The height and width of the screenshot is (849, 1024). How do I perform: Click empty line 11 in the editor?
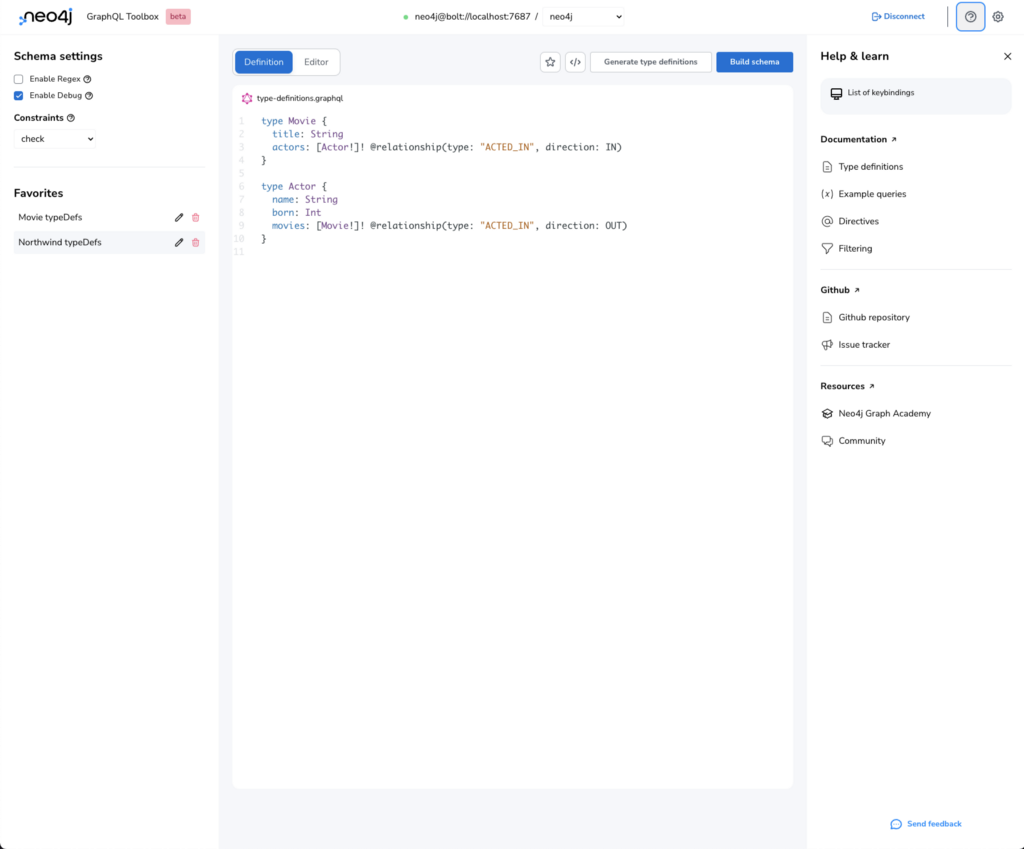(513, 252)
